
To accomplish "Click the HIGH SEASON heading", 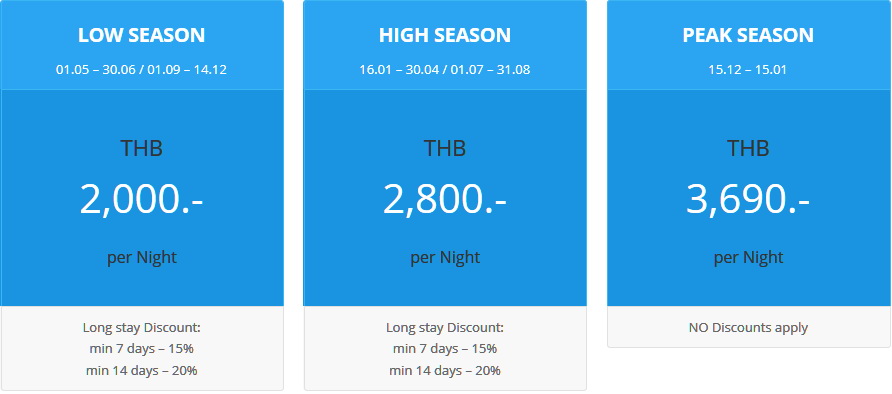I will [x=445, y=35].
